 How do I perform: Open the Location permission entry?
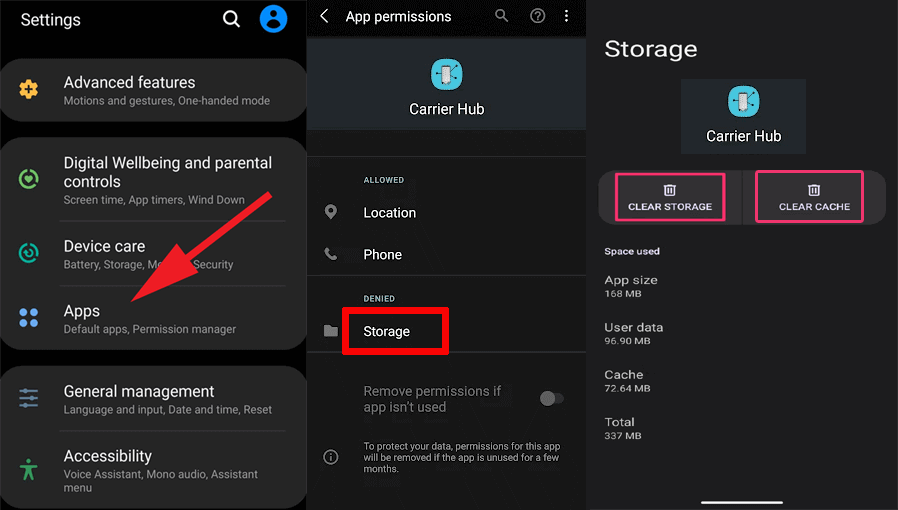pyautogui.click(x=389, y=212)
